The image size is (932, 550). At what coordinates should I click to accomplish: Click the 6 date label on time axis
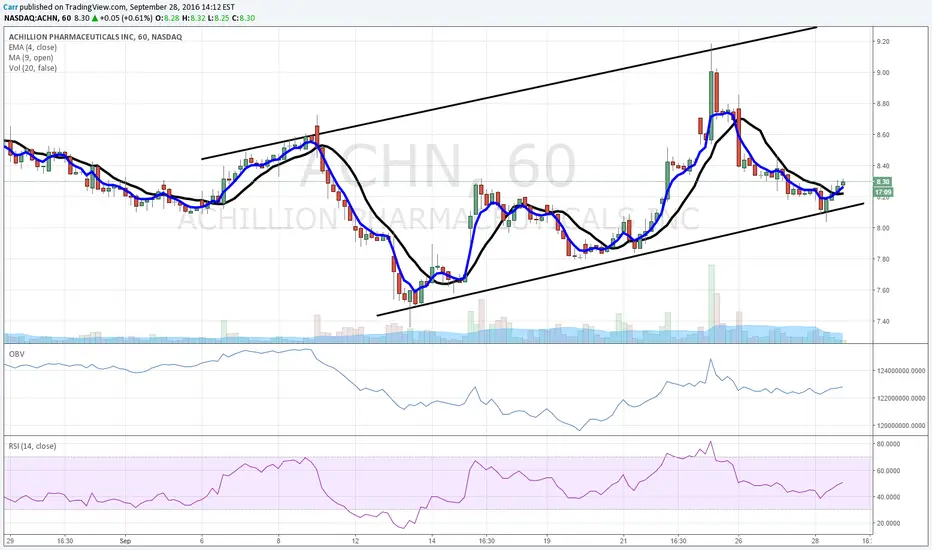201,541
